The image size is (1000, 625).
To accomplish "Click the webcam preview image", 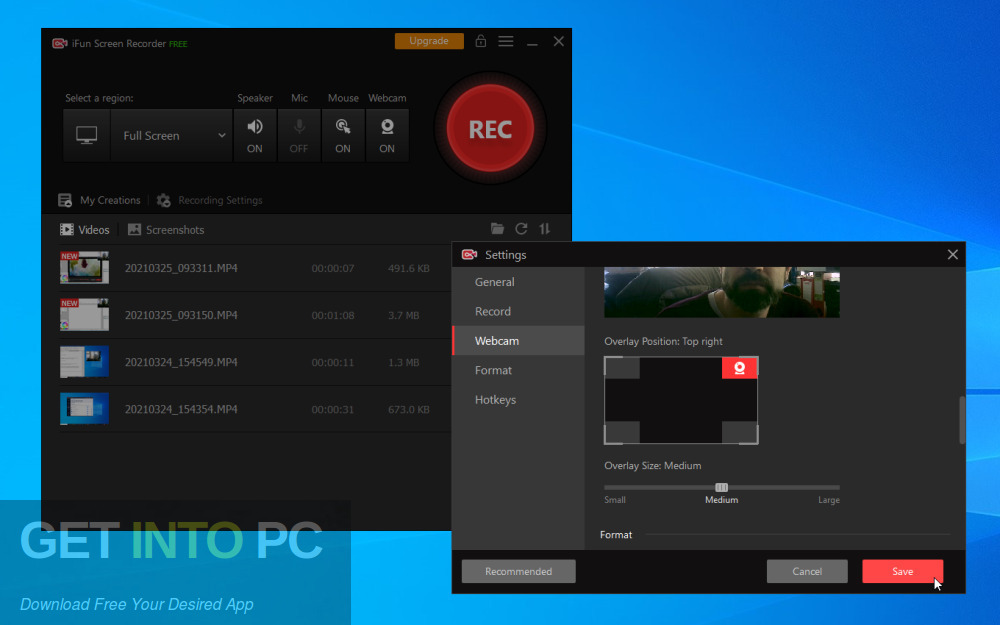I will [x=722, y=292].
